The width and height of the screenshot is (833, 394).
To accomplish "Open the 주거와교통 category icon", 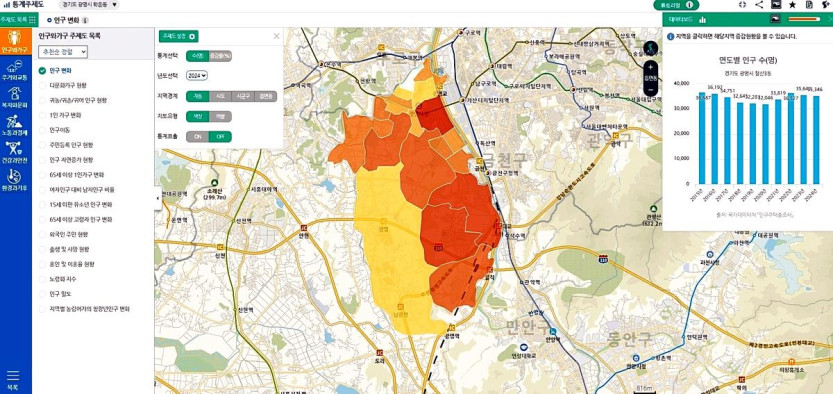I will (x=15, y=70).
